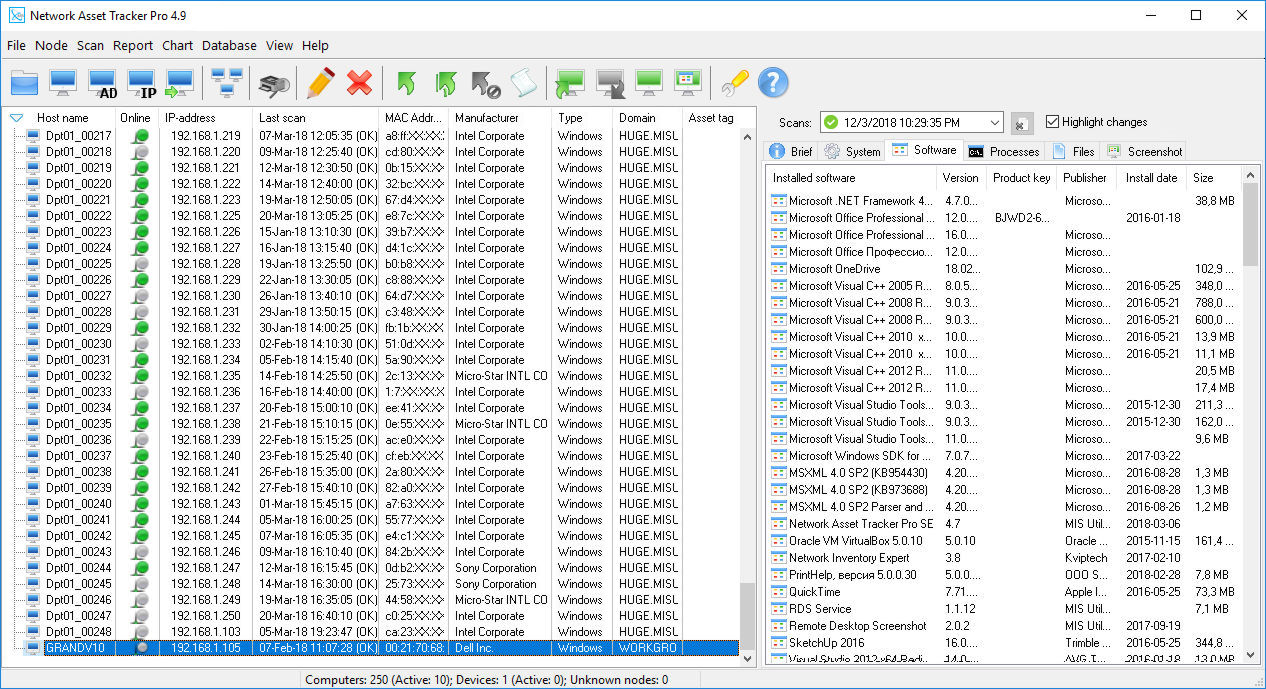Open settings via the yellow wrench icon
The width and height of the screenshot is (1266, 689).
click(735, 83)
